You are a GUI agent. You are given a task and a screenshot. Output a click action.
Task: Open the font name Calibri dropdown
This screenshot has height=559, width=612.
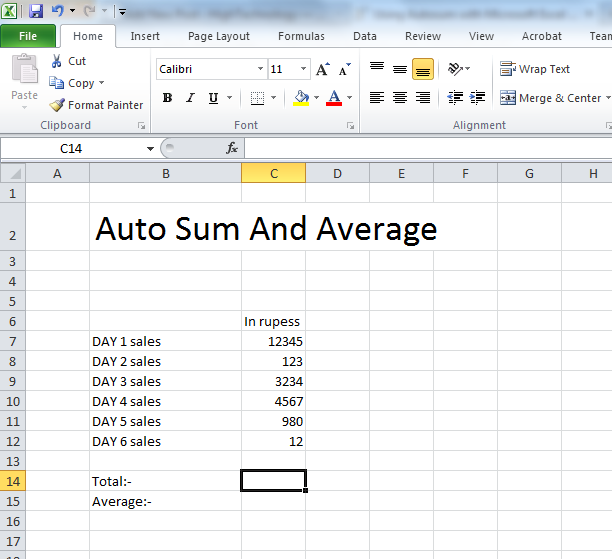(260, 69)
